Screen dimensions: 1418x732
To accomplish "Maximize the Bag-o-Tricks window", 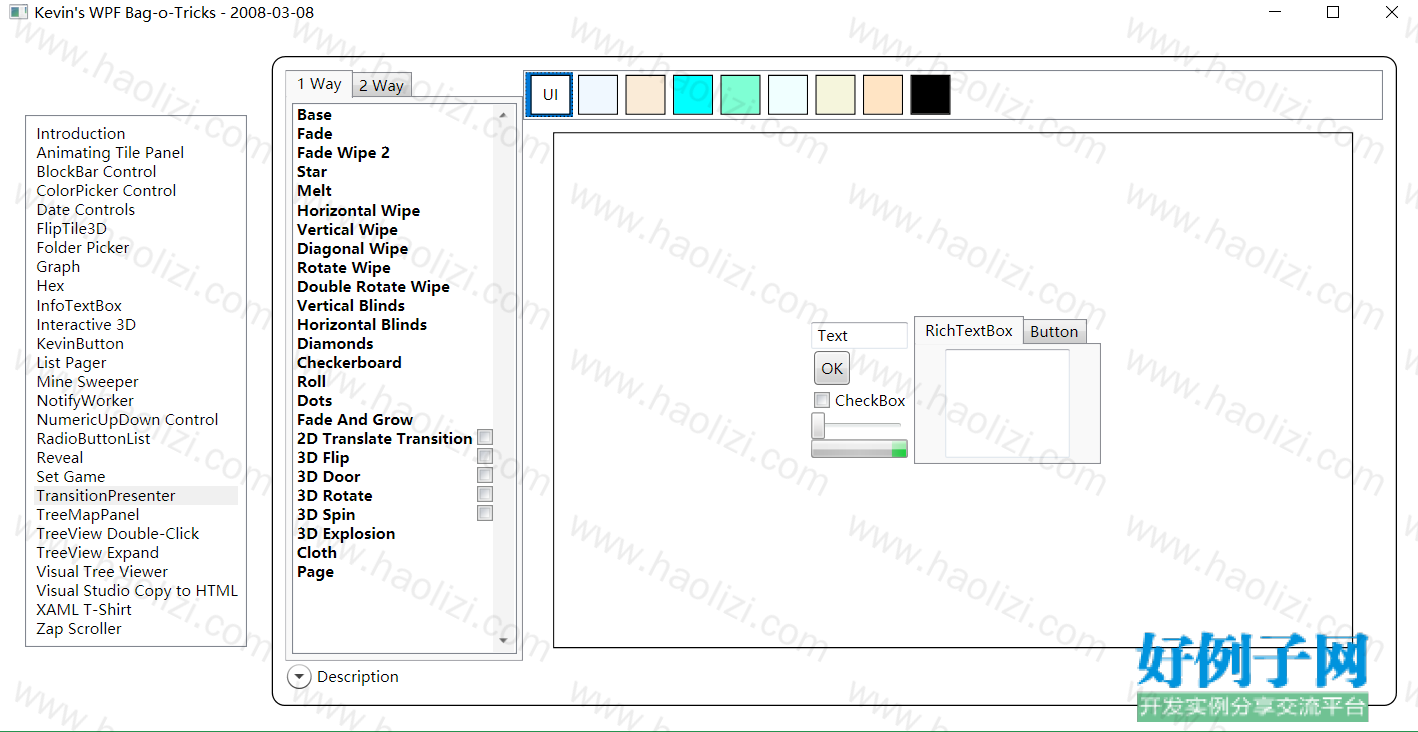I will 1333,13.
